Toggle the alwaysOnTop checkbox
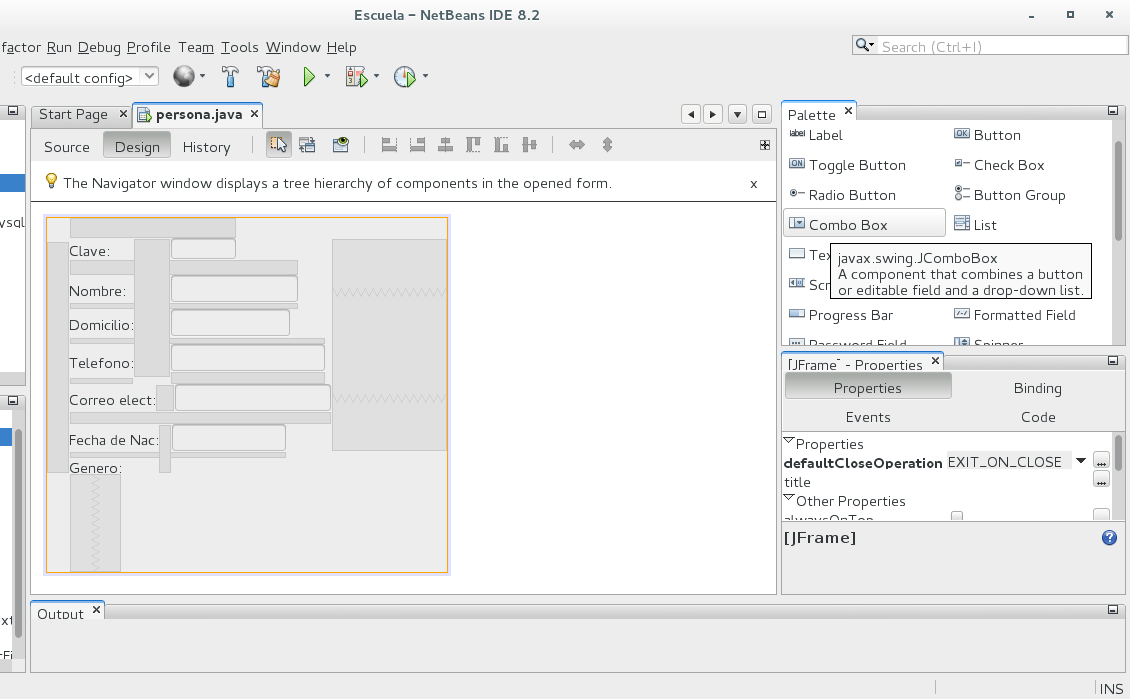The height and width of the screenshot is (699, 1130). click(956, 517)
